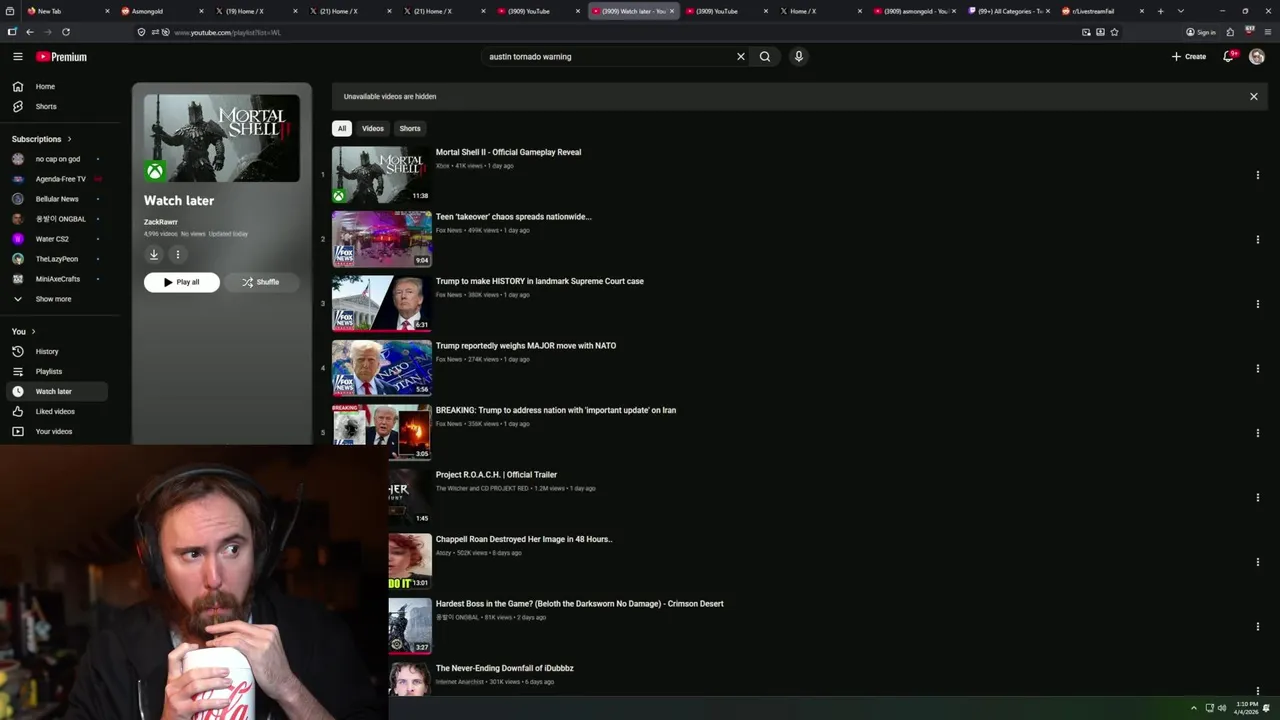The width and height of the screenshot is (1280, 720).
Task: Open the Watch later sidebar entry
Action: coord(57,392)
